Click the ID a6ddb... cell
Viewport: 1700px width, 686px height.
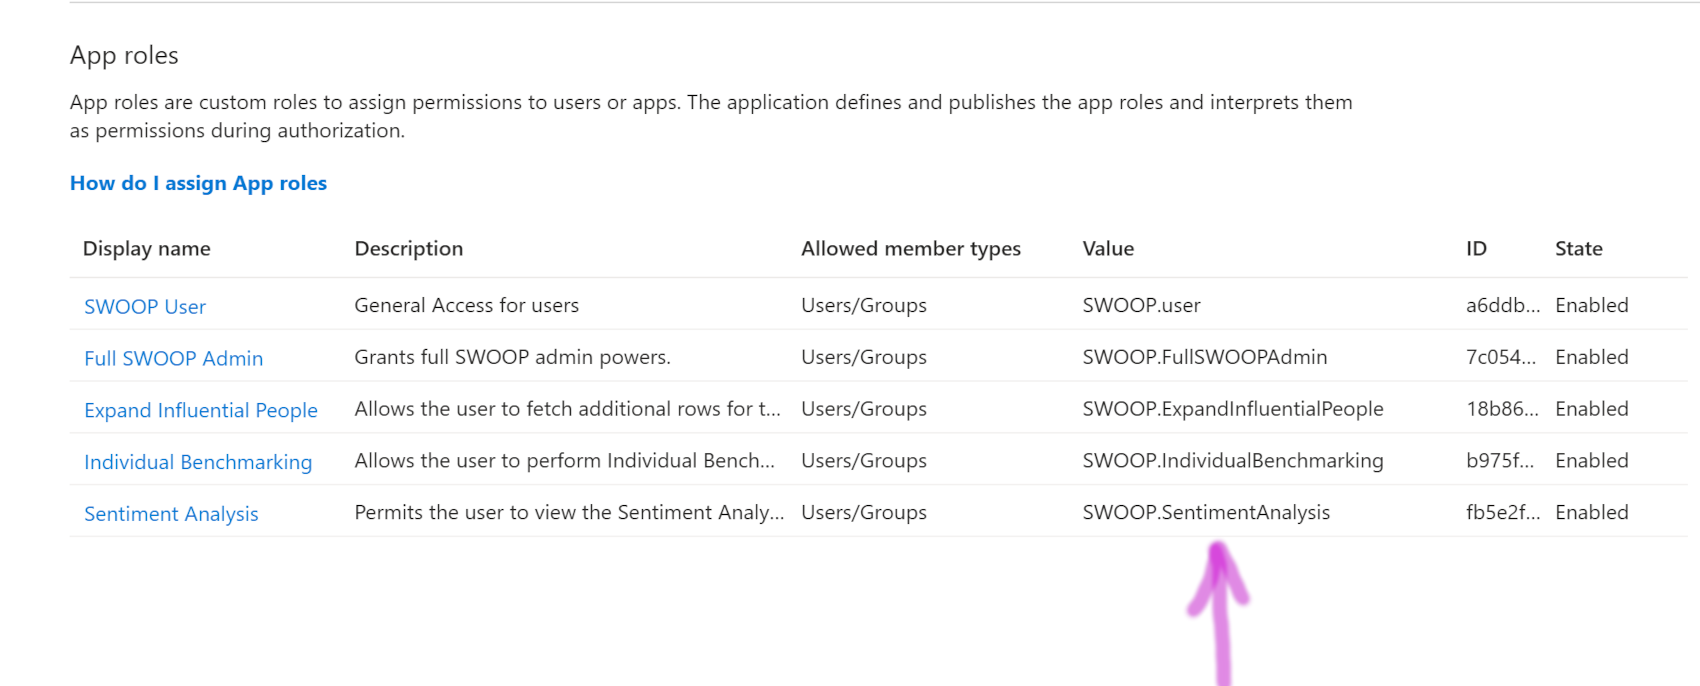[x=1503, y=305]
